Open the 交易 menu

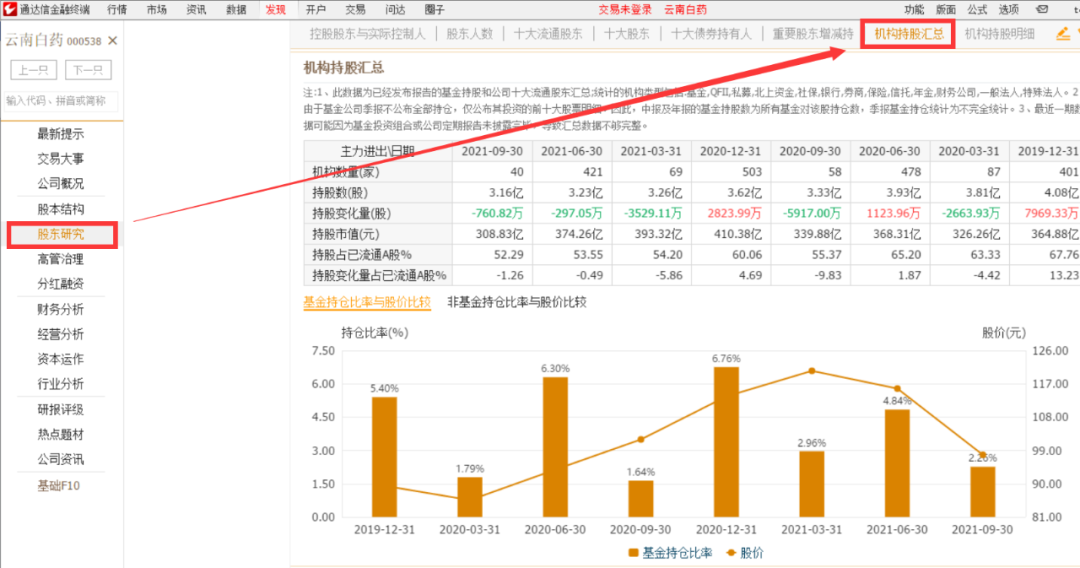355,10
